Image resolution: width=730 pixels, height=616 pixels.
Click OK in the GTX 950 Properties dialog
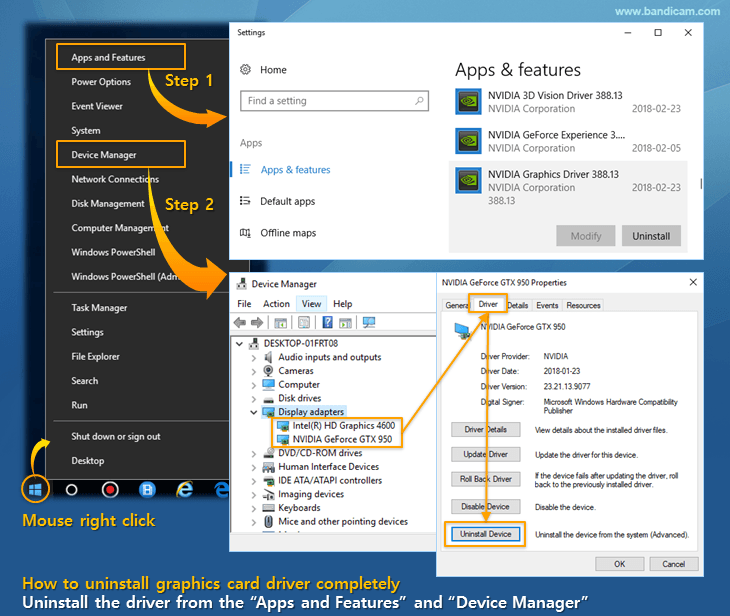(619, 564)
